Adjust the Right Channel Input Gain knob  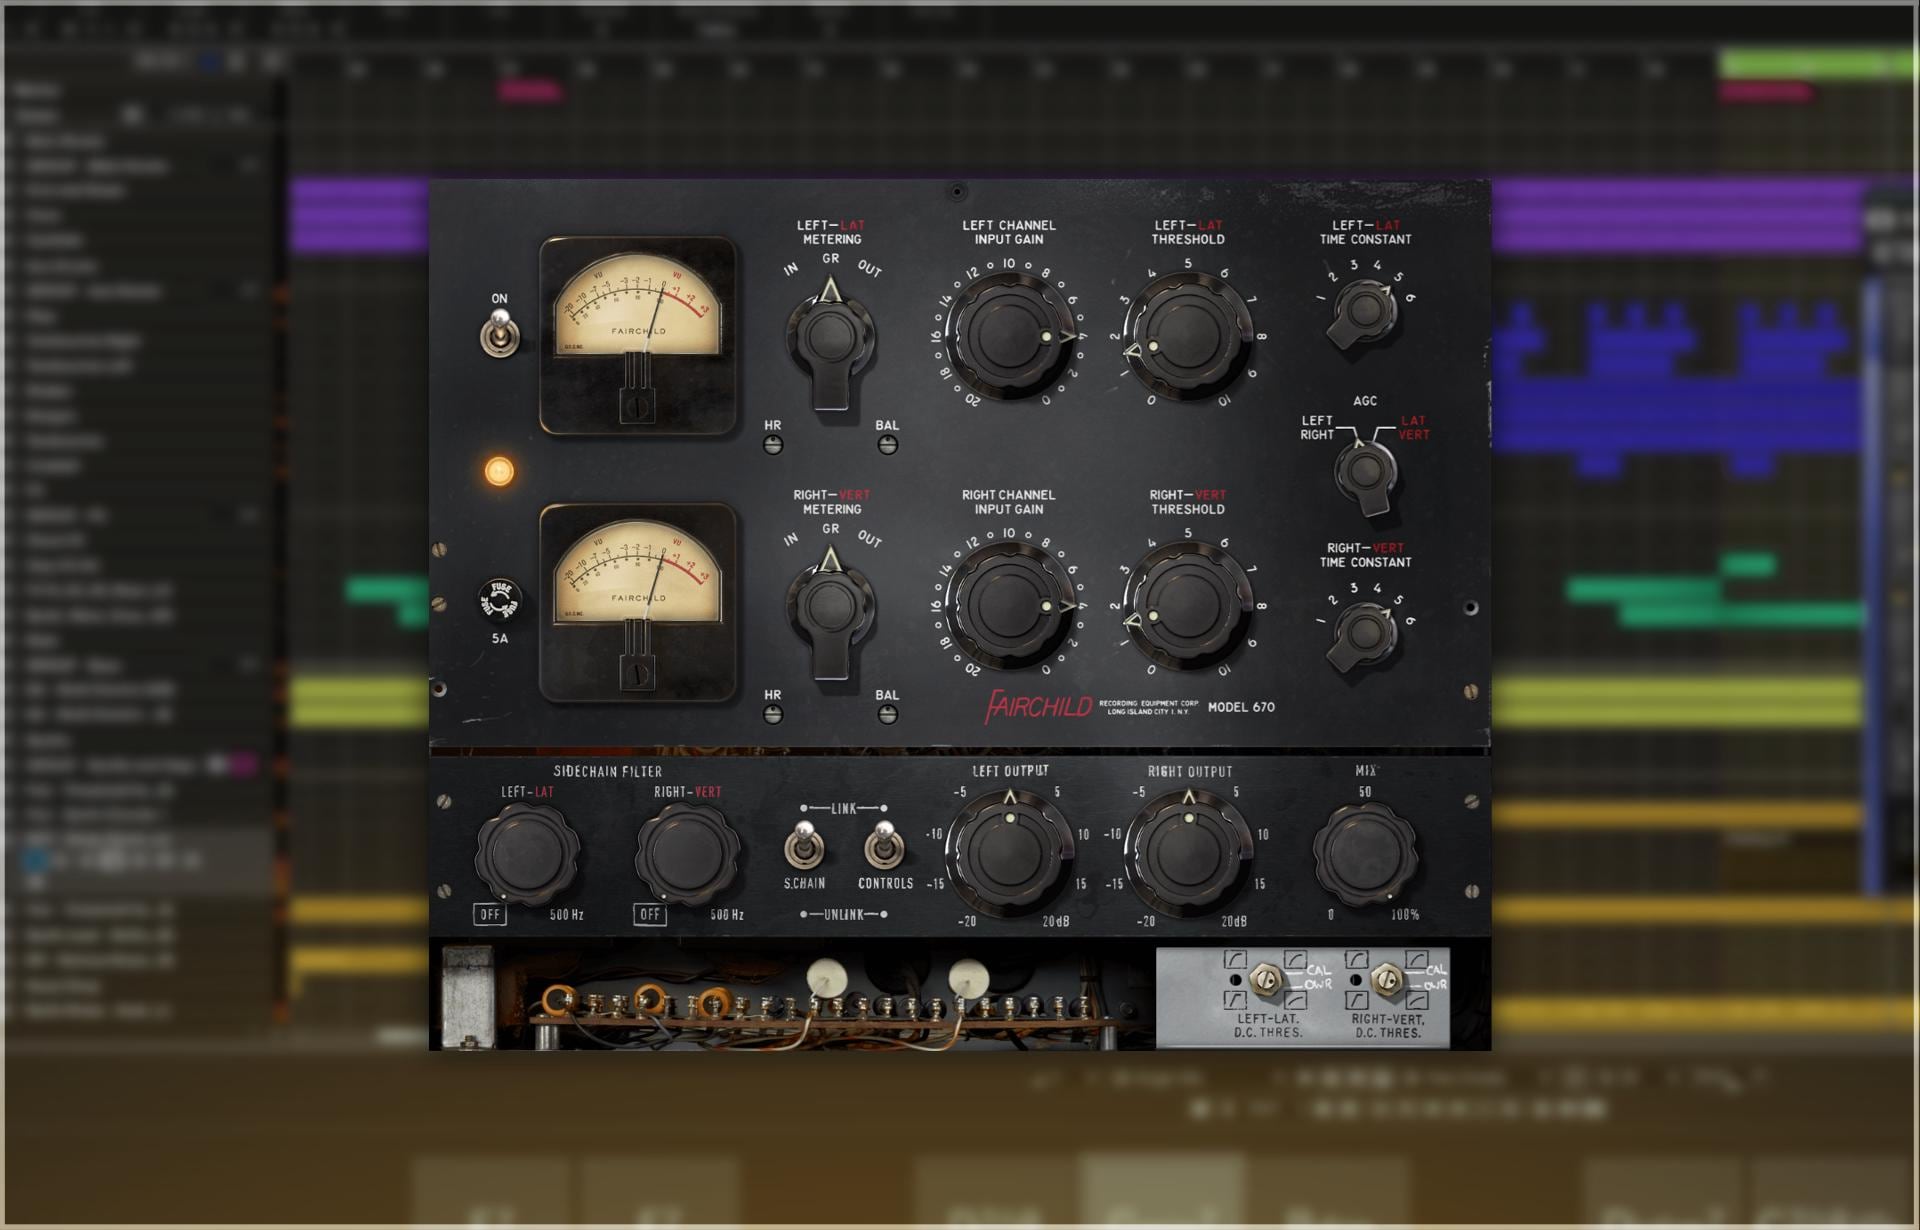(1008, 605)
